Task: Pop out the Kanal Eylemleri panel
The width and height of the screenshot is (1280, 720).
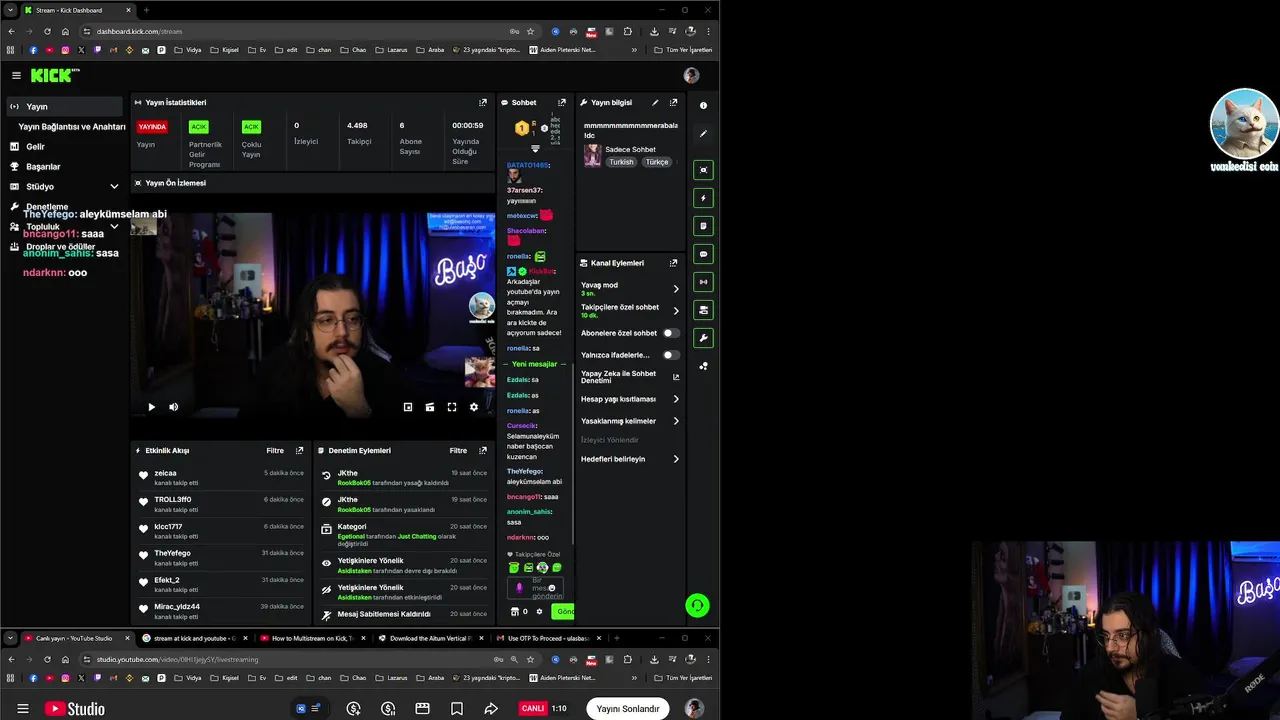Action: [673, 263]
